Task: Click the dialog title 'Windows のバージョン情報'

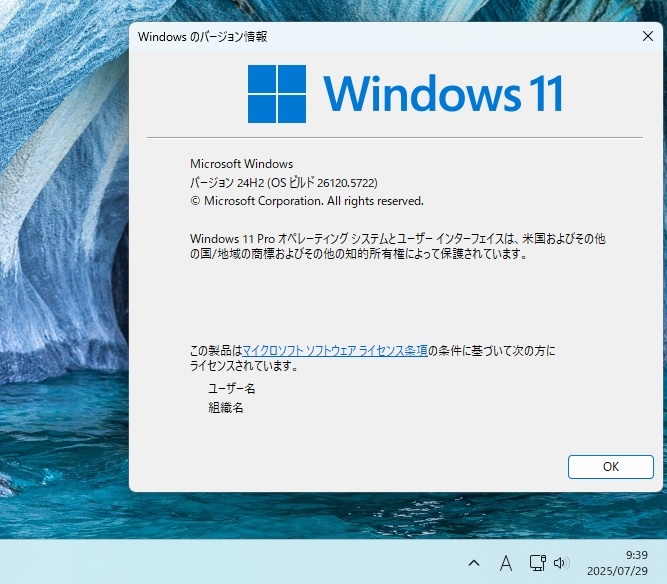Action: [x=202, y=37]
